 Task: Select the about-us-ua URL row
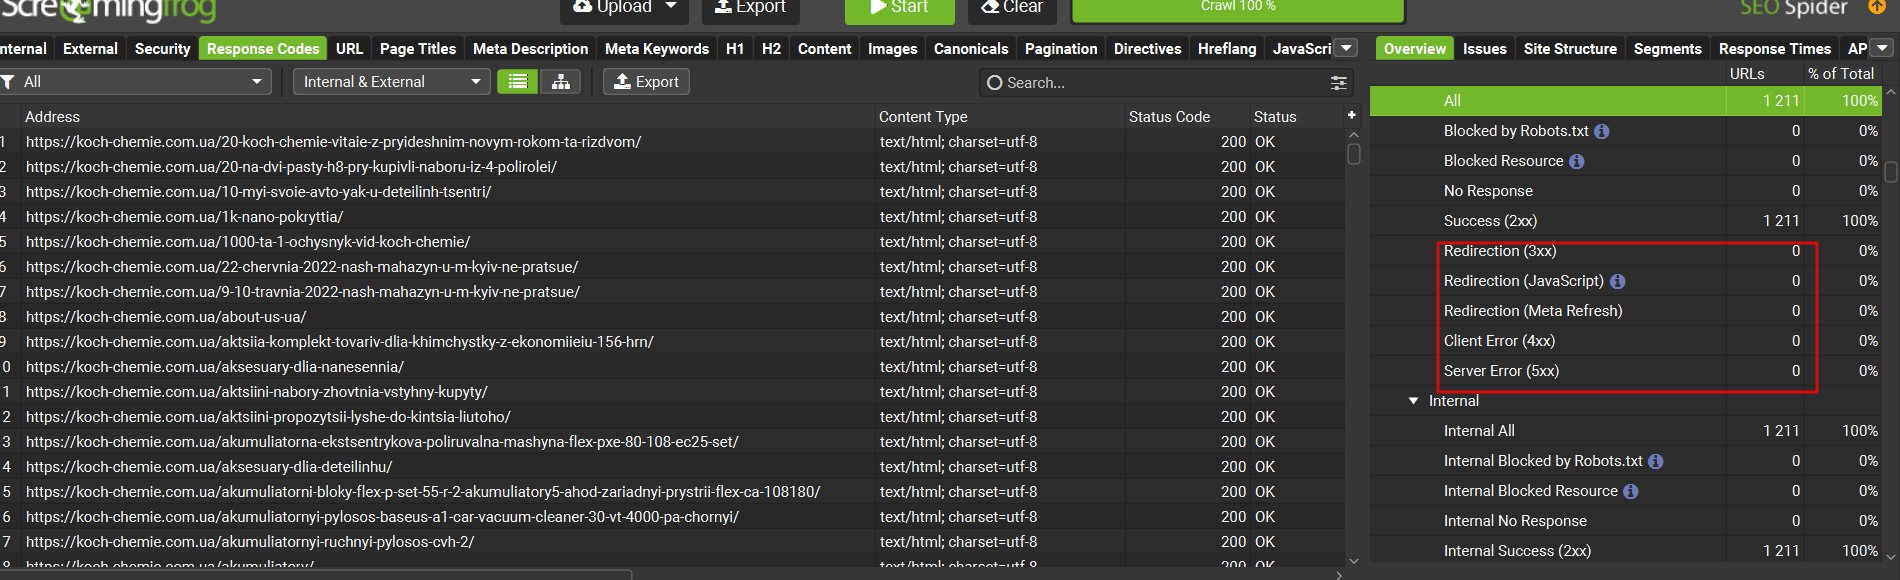pos(672,317)
